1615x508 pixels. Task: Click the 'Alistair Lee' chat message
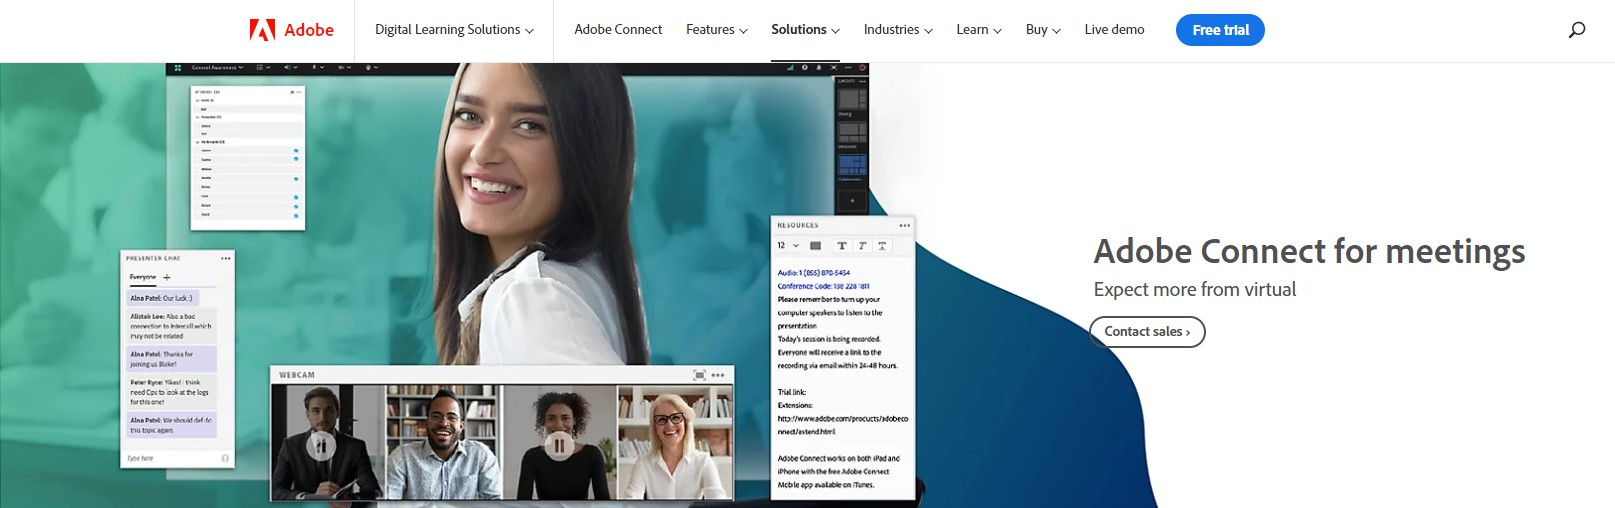click(171, 326)
